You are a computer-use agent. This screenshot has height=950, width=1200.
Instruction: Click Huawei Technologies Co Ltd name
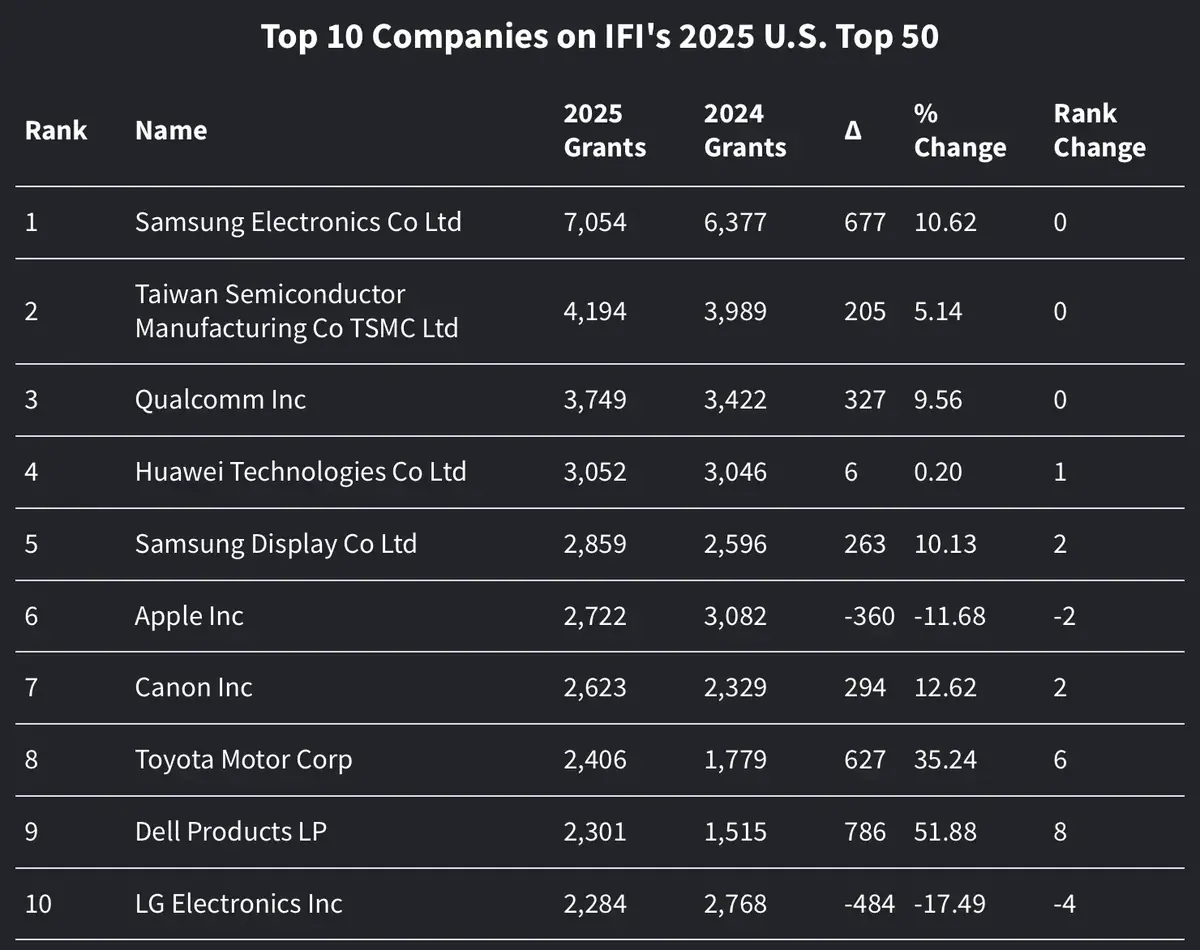pos(300,471)
